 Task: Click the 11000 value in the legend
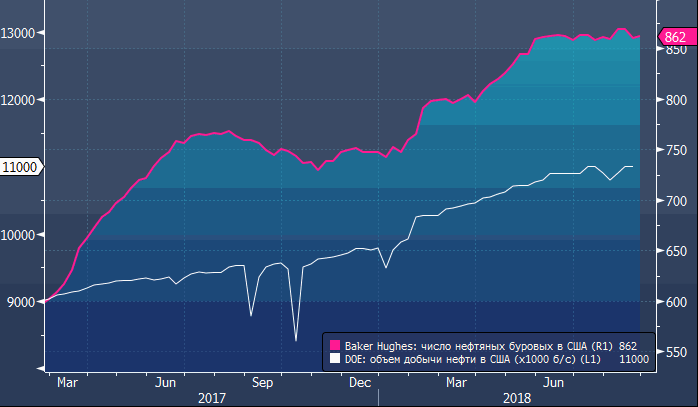pos(634,358)
